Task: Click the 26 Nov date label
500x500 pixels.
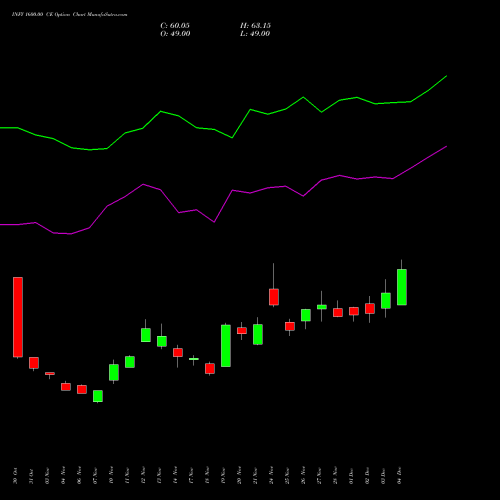Action: pyautogui.click(x=303, y=476)
